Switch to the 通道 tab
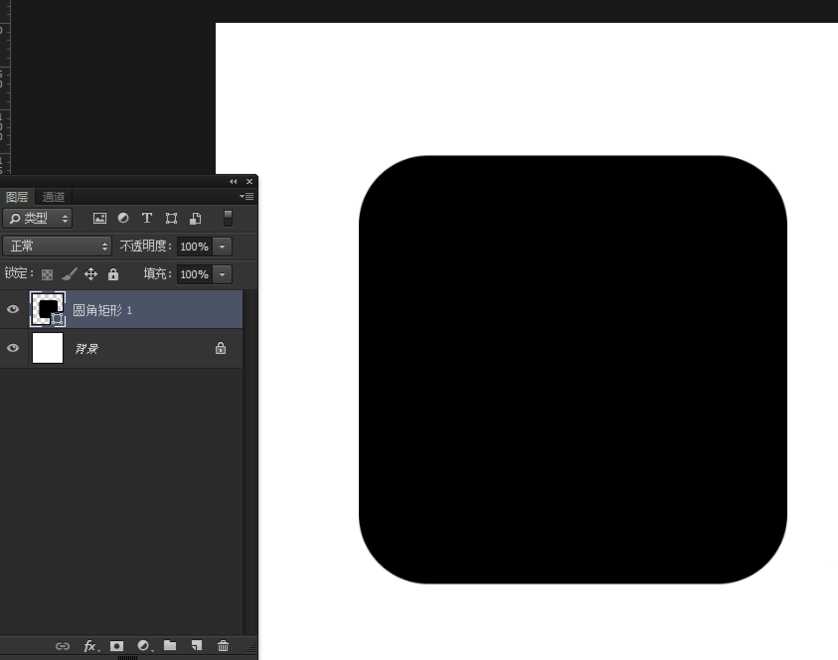Image resolution: width=838 pixels, height=660 pixels. pyautogui.click(x=54, y=197)
